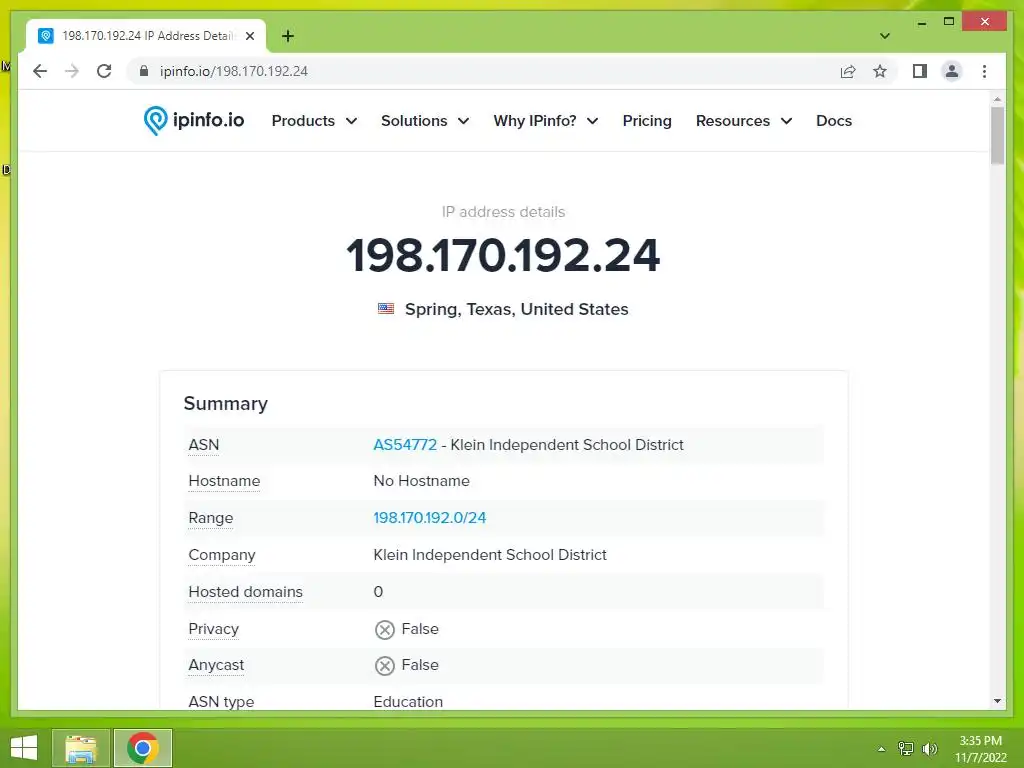Open the Chrome three-dot menu
Image resolution: width=1024 pixels, height=768 pixels.
click(x=984, y=71)
